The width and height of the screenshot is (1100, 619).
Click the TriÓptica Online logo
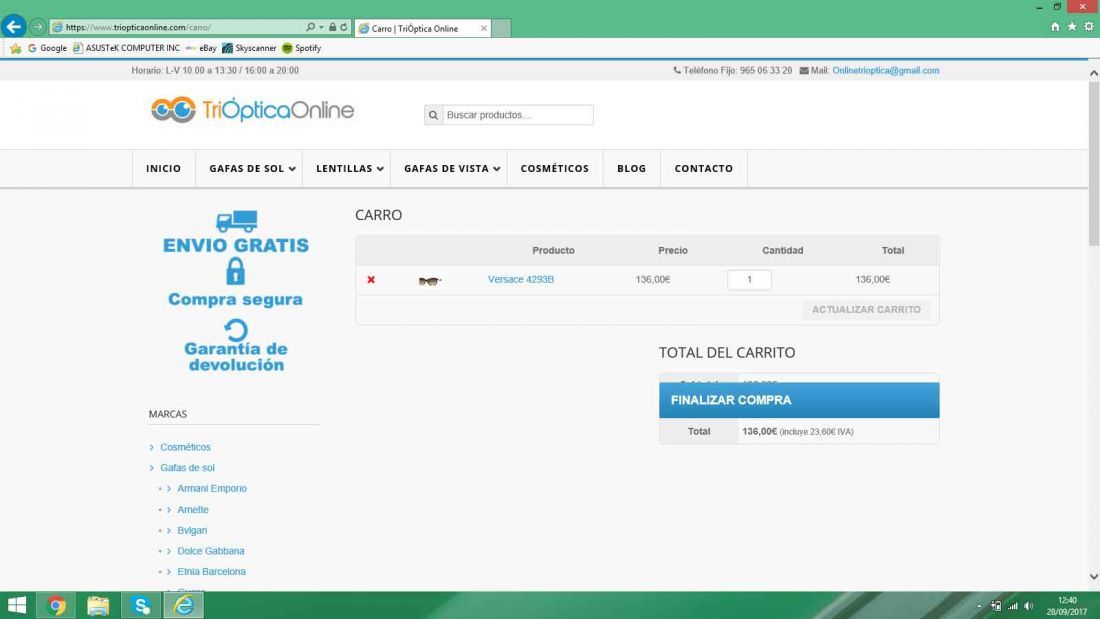(x=253, y=110)
